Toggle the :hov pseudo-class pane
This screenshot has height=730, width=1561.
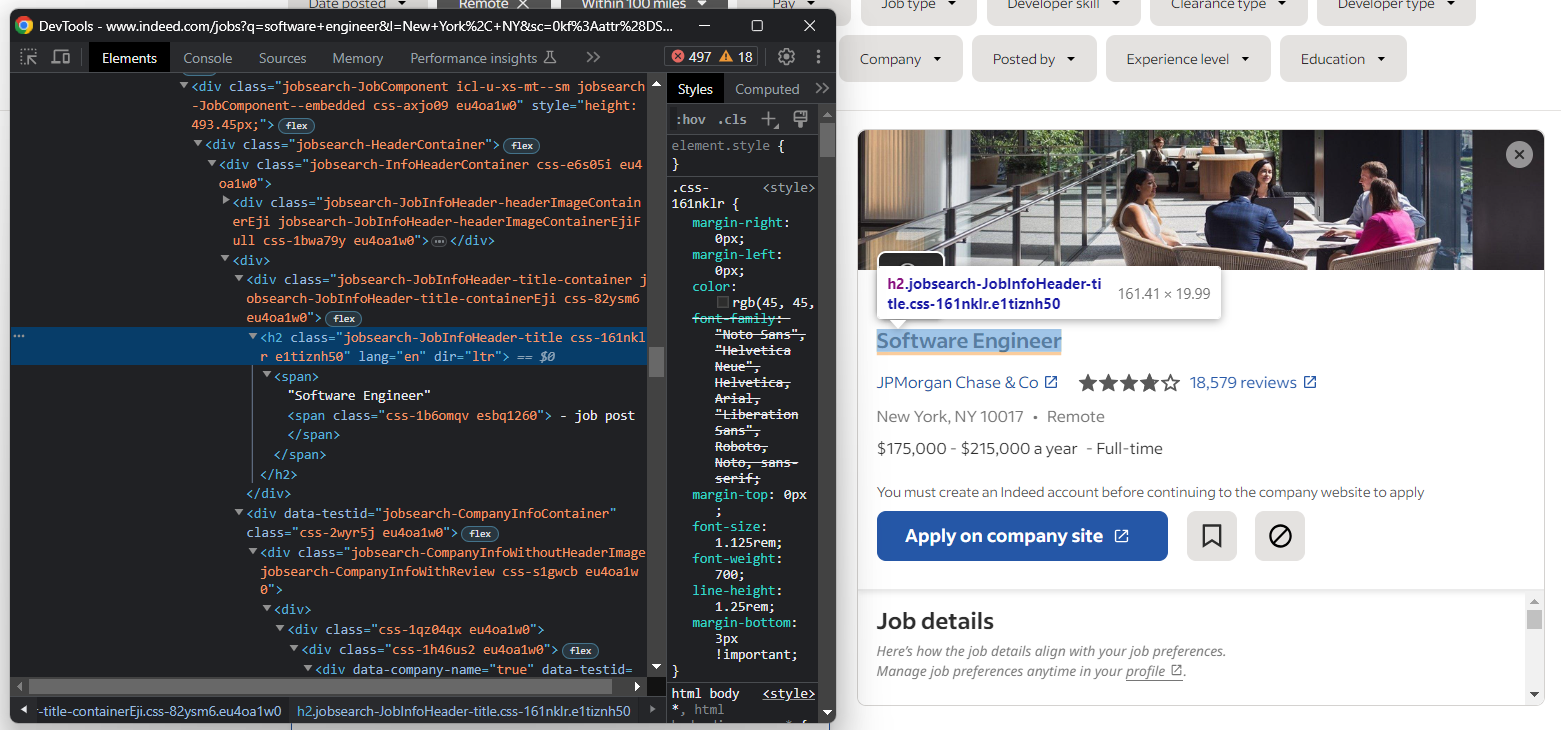pyautogui.click(x=690, y=119)
